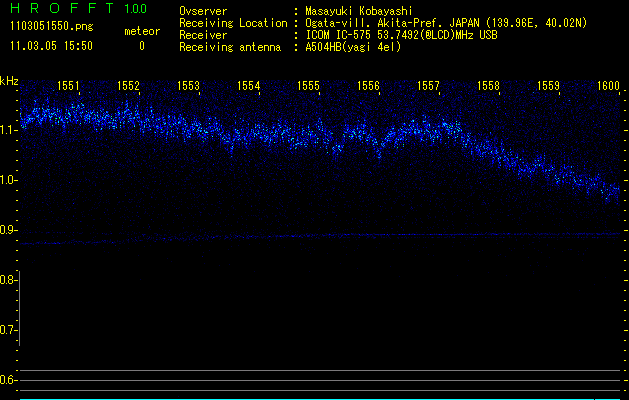The height and width of the screenshot is (400, 629).
Task: Click the Receiving Location label
Action: (233, 23)
